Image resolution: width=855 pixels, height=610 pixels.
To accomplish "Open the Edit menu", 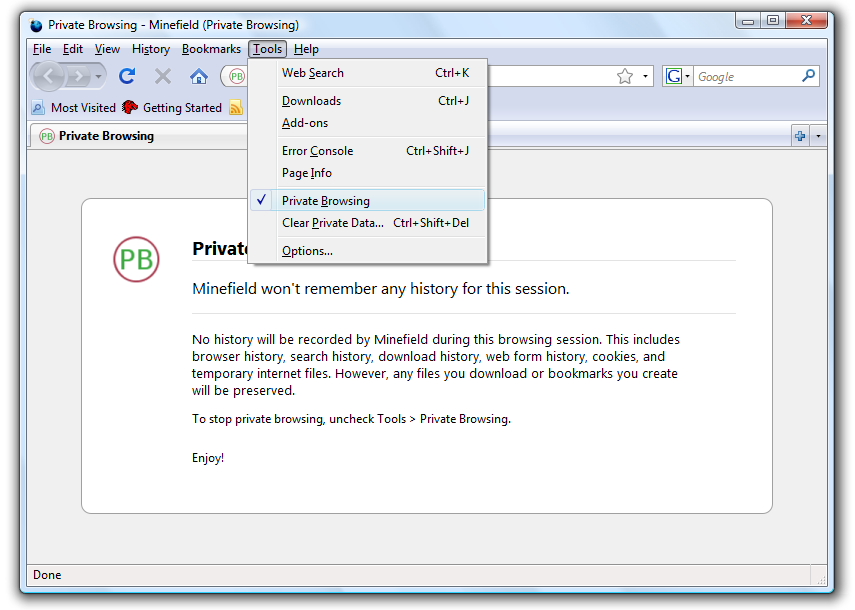I will pyautogui.click(x=73, y=49).
